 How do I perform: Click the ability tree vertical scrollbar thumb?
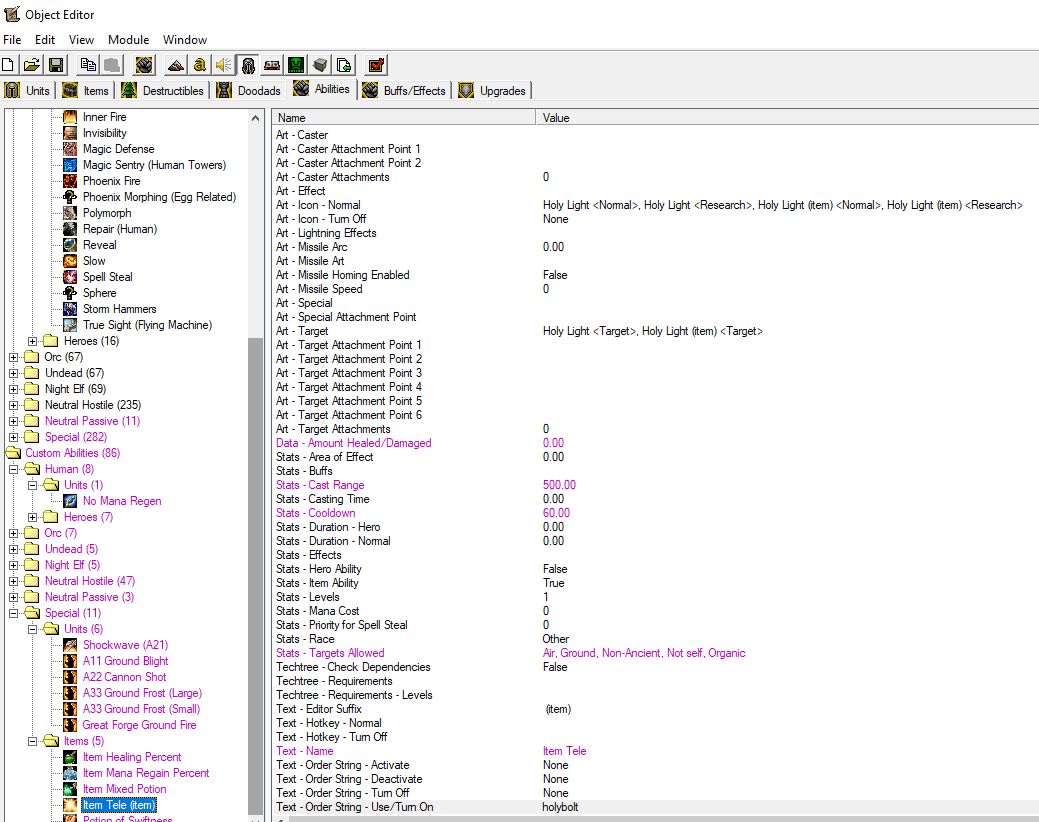point(256,576)
